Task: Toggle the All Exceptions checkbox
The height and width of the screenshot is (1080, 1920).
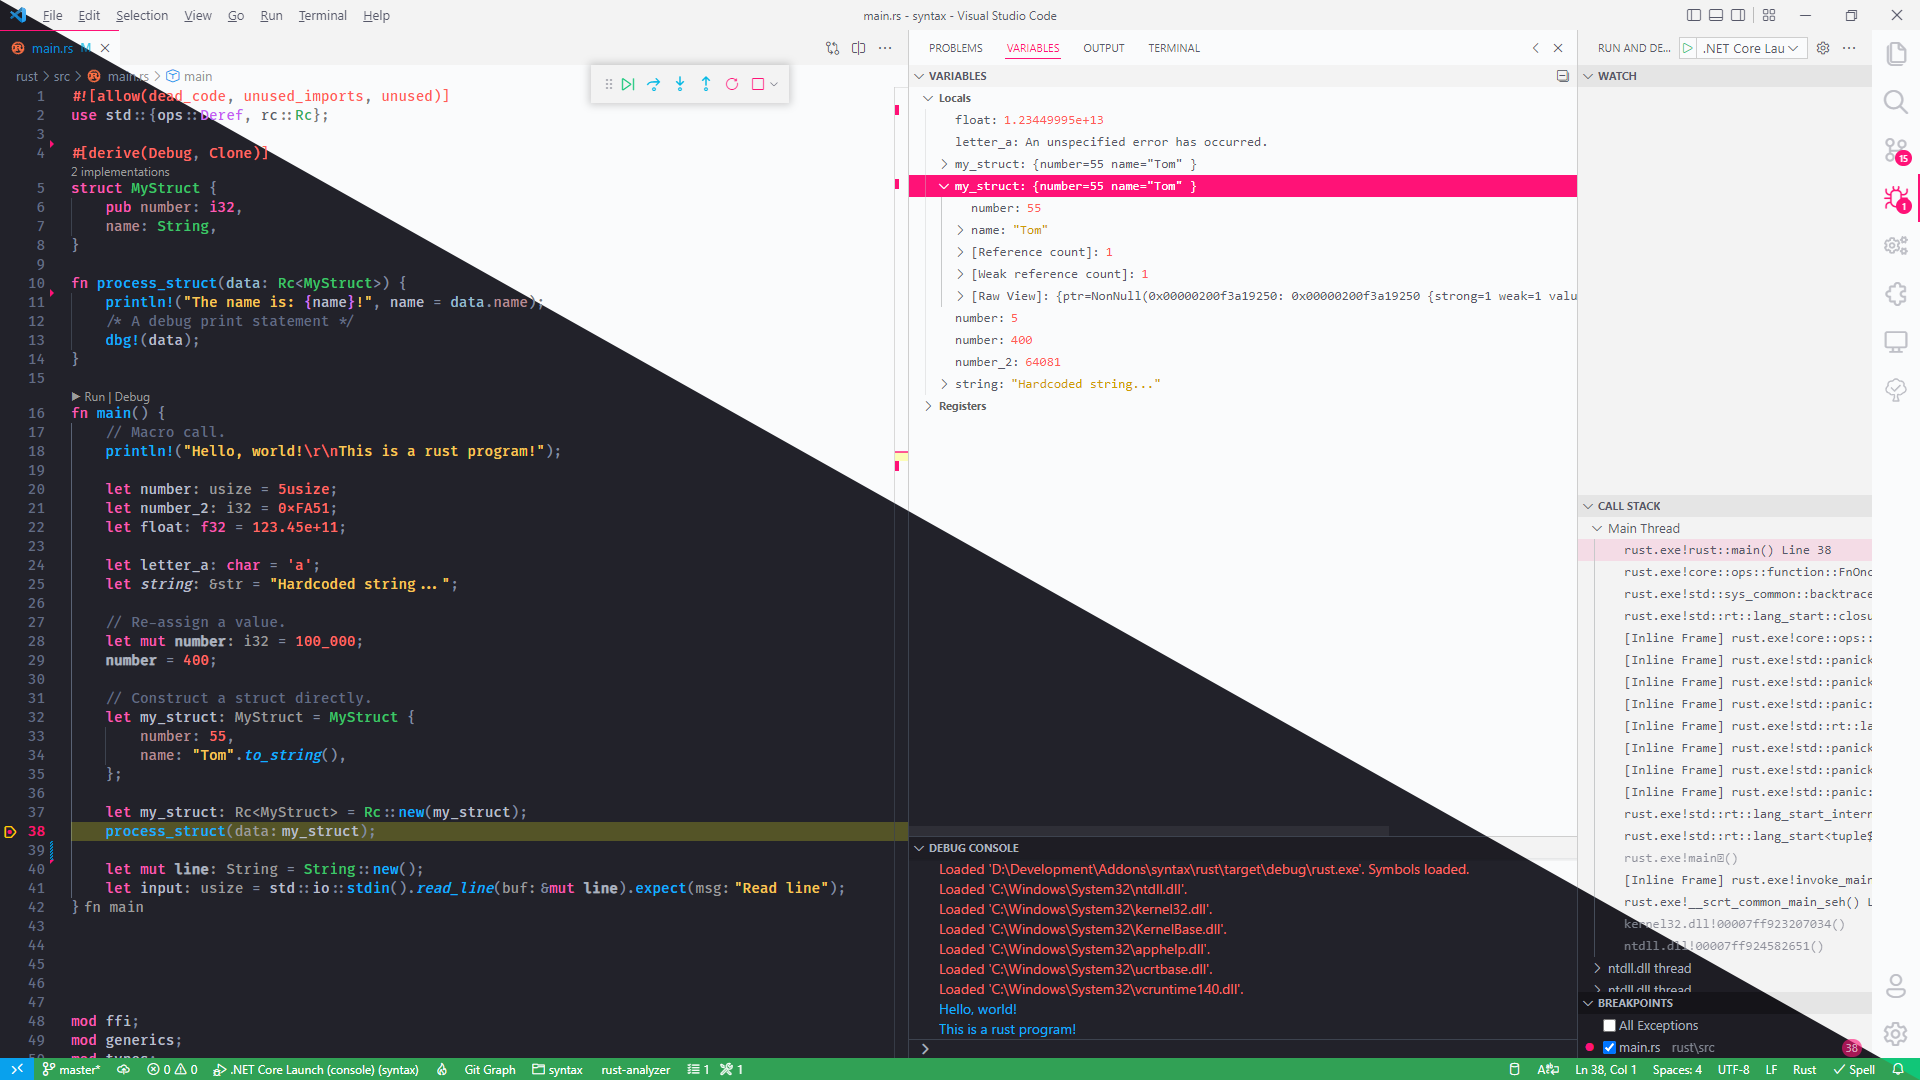Action: [x=1610, y=1025]
